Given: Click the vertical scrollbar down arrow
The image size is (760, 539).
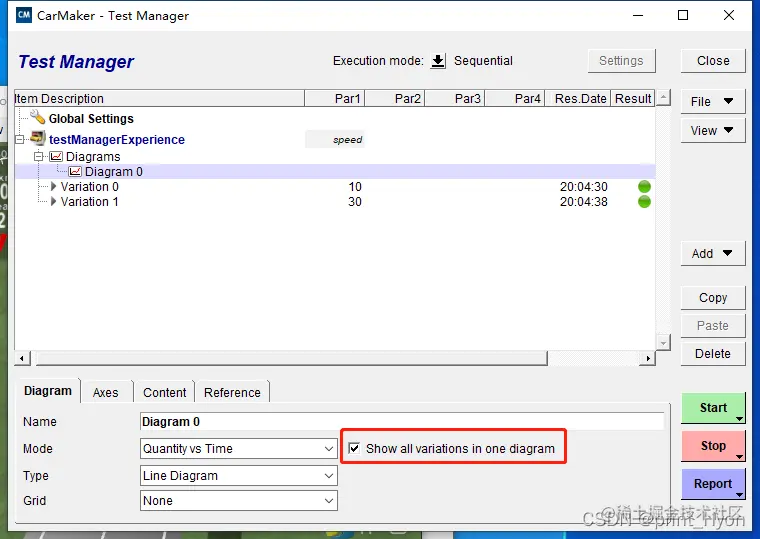Looking at the screenshot, I should [663, 343].
